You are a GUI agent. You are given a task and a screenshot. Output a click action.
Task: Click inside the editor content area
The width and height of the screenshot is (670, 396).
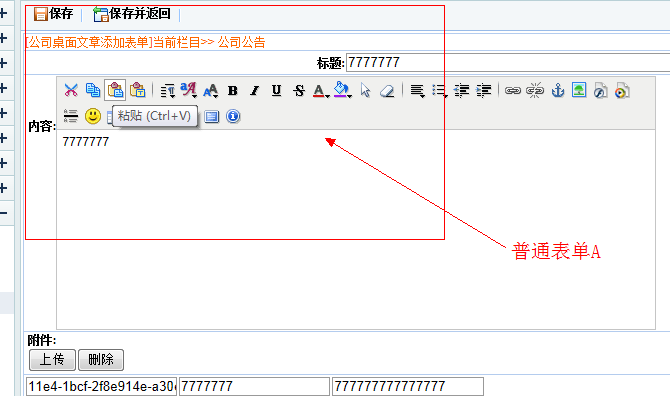[356, 229]
